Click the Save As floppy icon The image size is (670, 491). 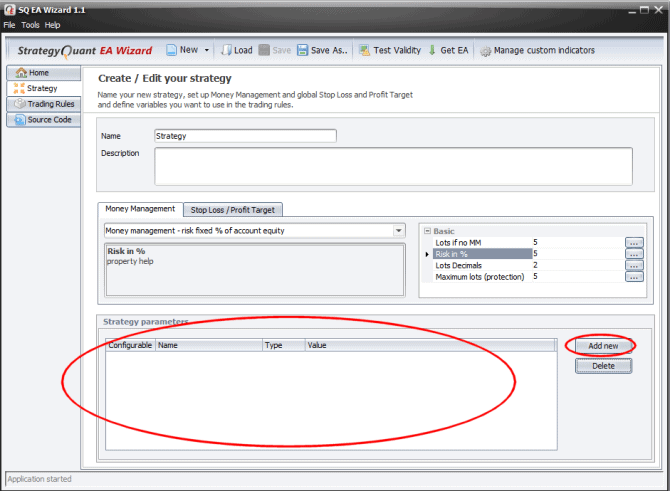[x=303, y=50]
